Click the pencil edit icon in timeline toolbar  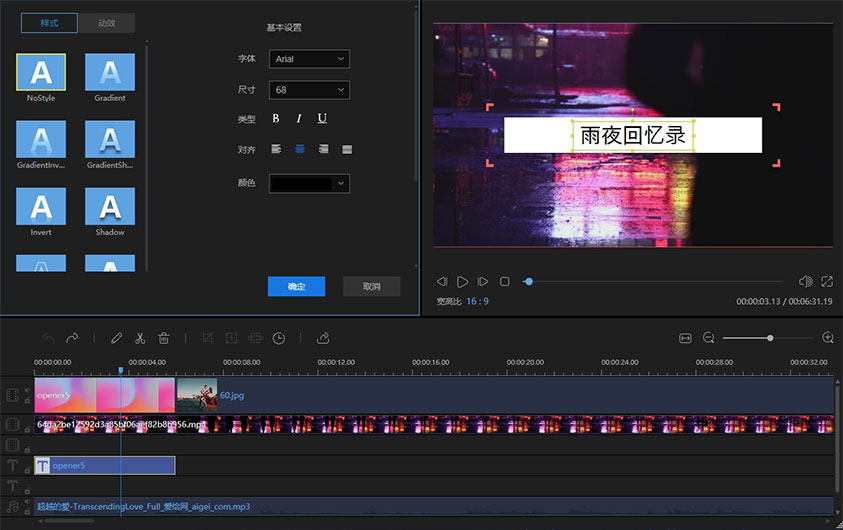click(117, 338)
